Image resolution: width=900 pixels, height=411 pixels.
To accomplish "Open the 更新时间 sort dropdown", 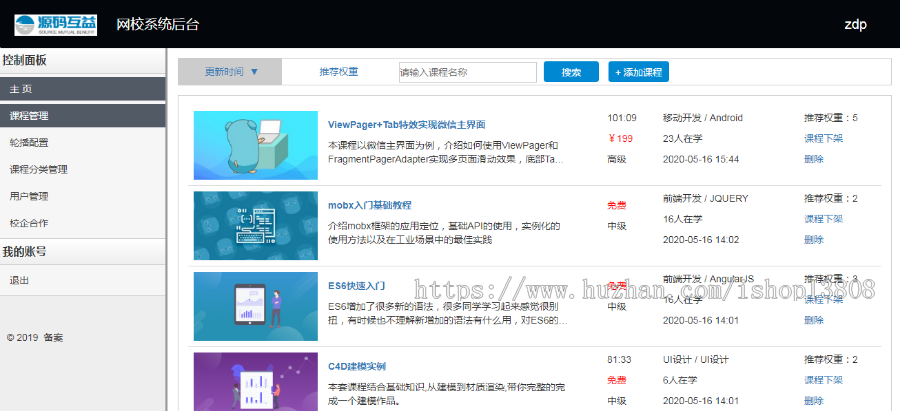I will click(230, 72).
